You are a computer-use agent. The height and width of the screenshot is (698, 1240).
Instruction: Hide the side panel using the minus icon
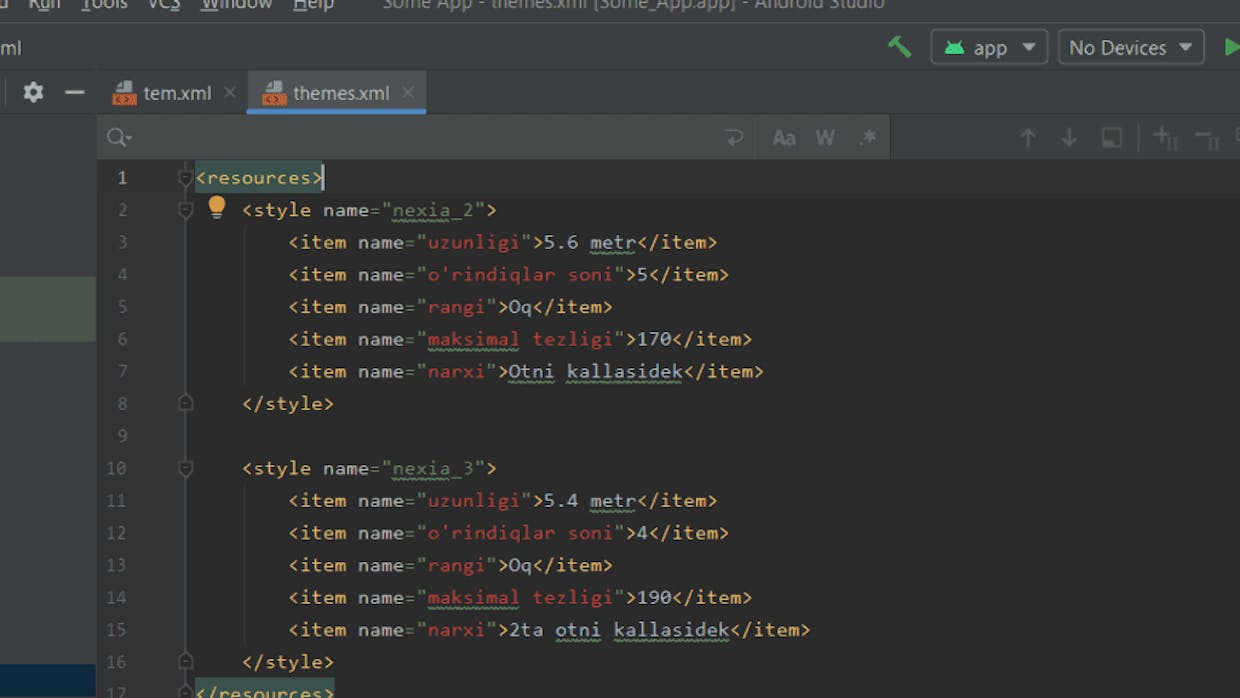tap(75, 92)
